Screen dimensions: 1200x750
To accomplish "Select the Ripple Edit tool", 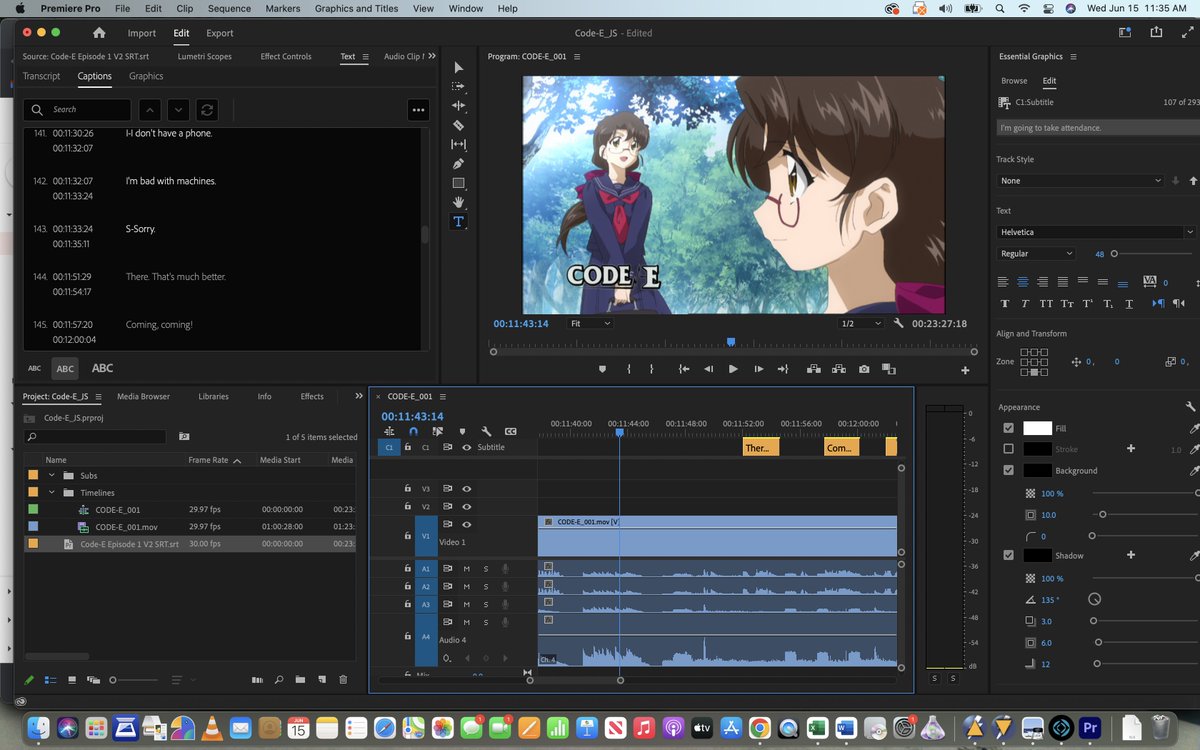I will pos(458,105).
